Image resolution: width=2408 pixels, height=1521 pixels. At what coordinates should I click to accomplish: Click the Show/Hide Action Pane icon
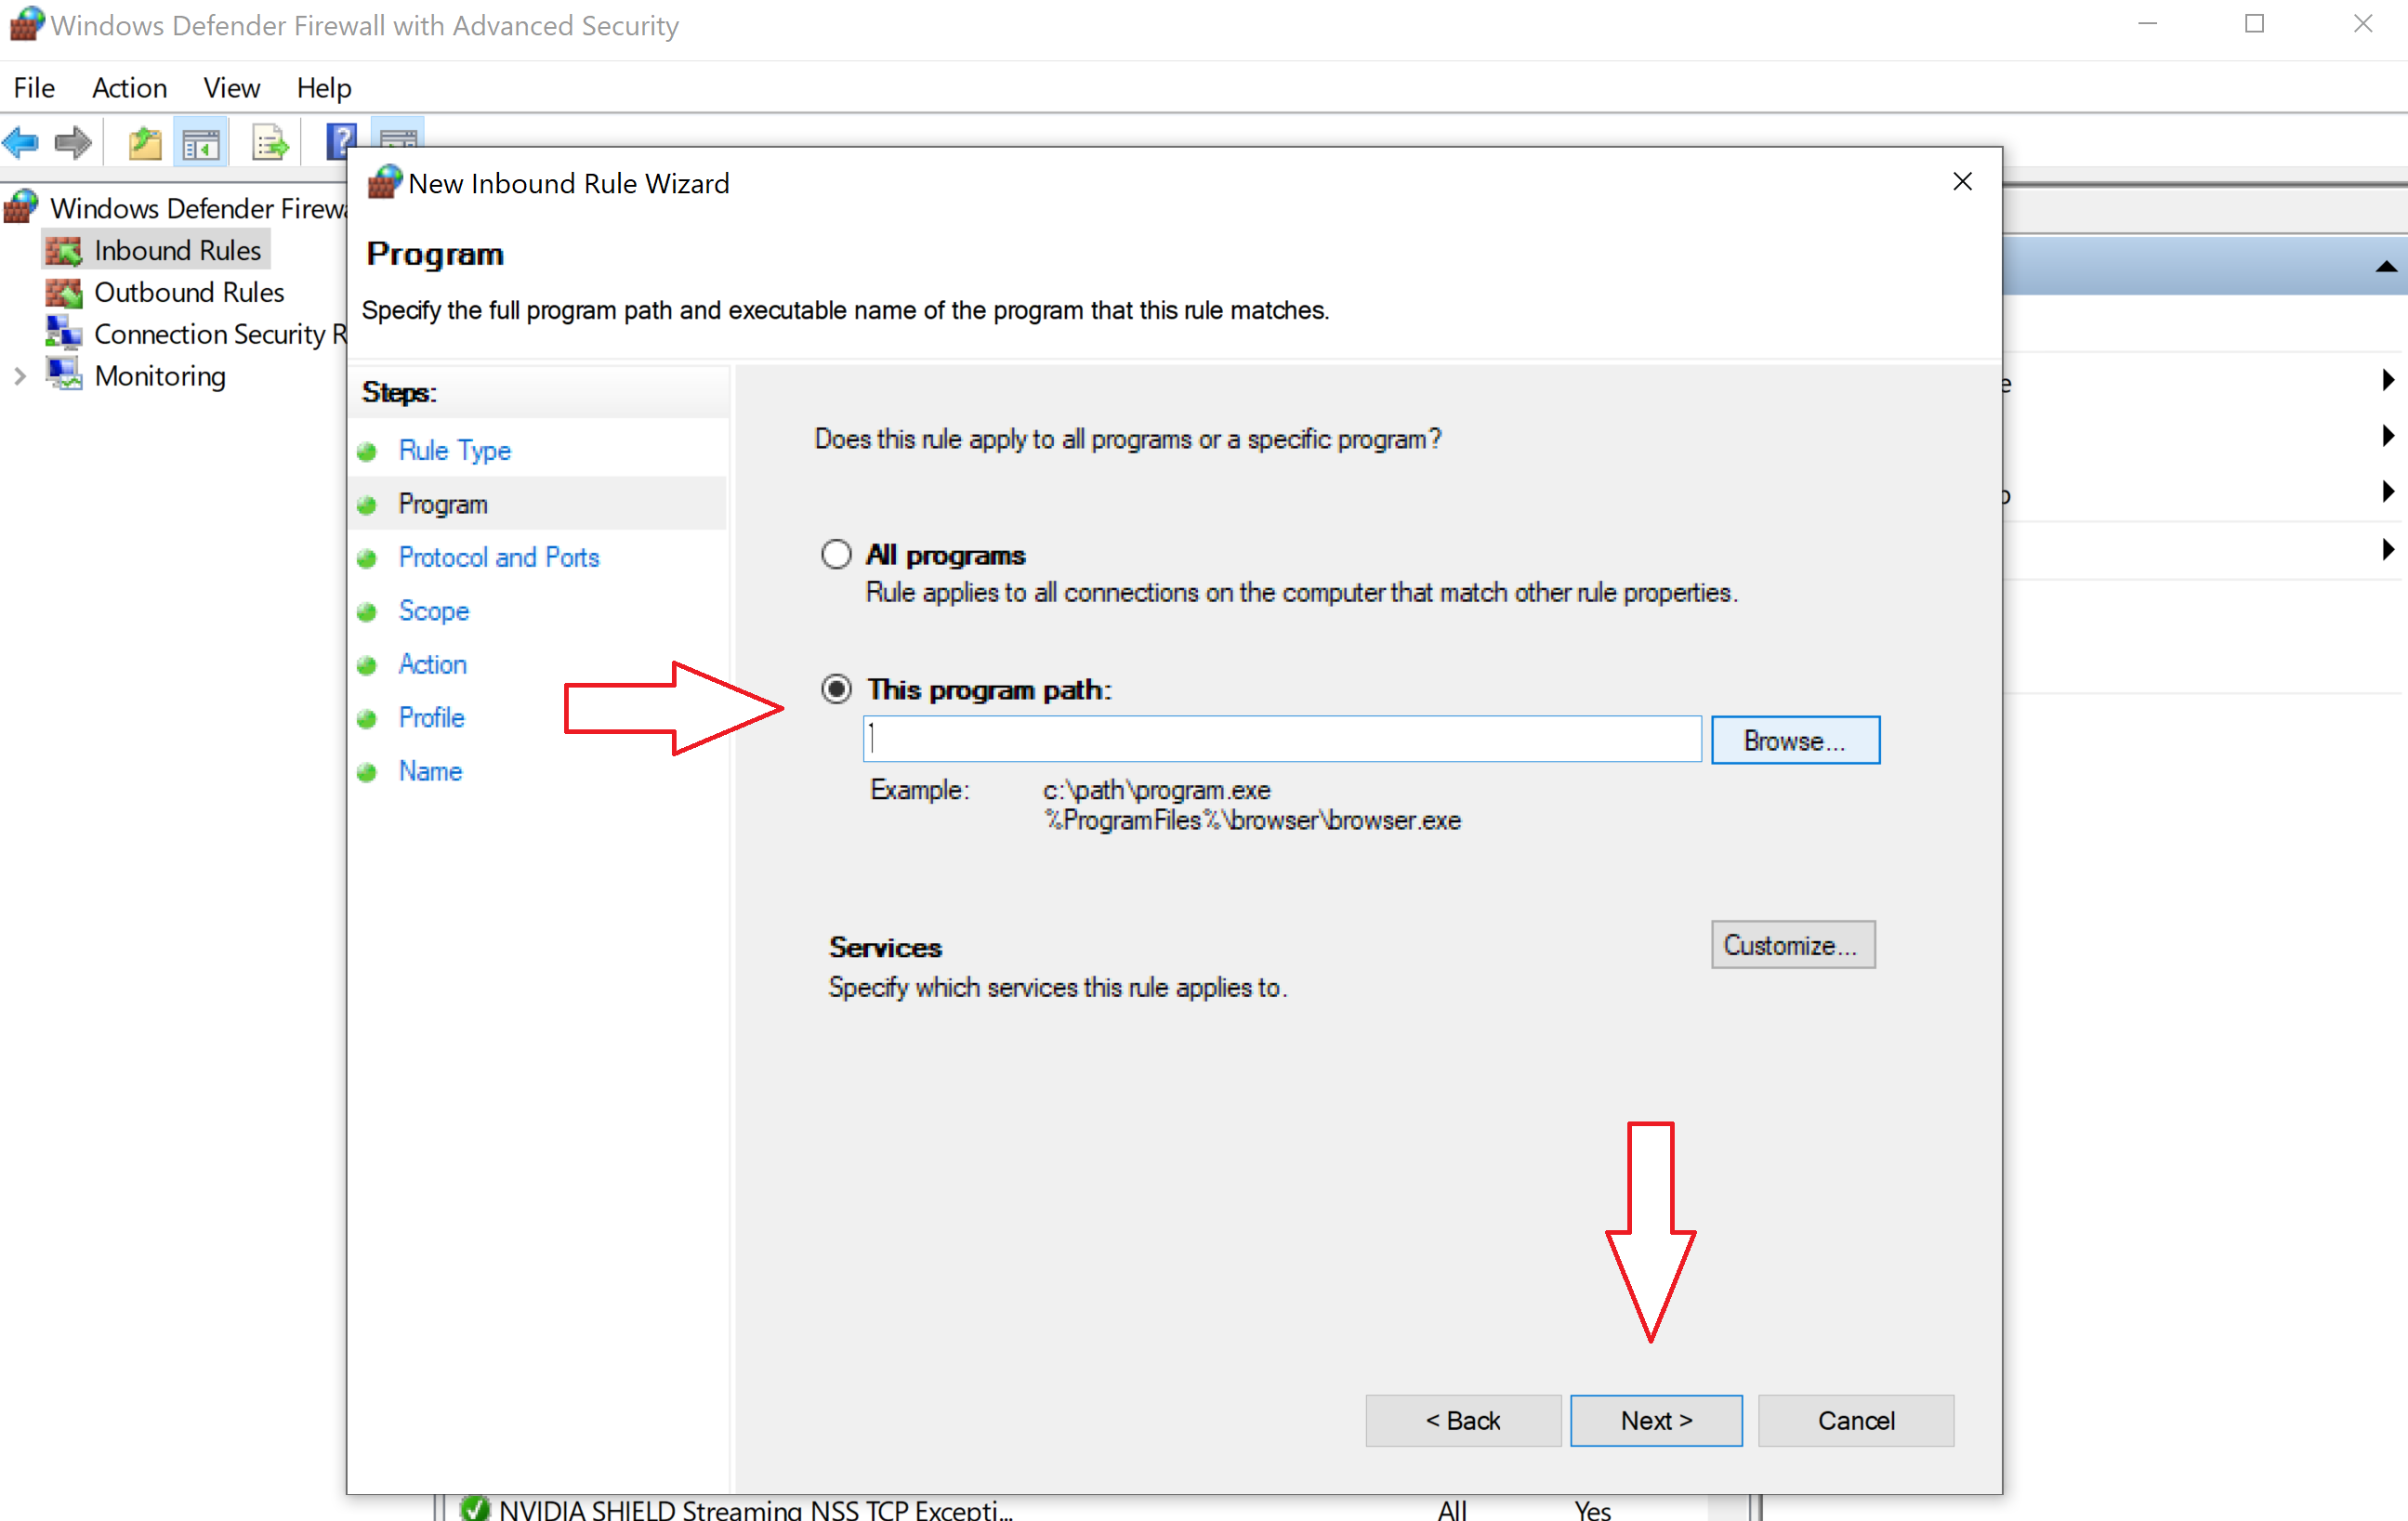(398, 135)
